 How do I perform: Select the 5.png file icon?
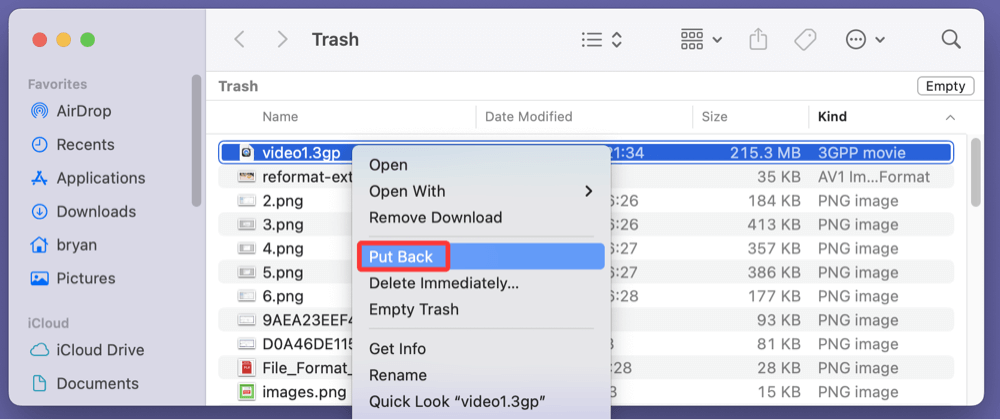pyautogui.click(x=247, y=272)
